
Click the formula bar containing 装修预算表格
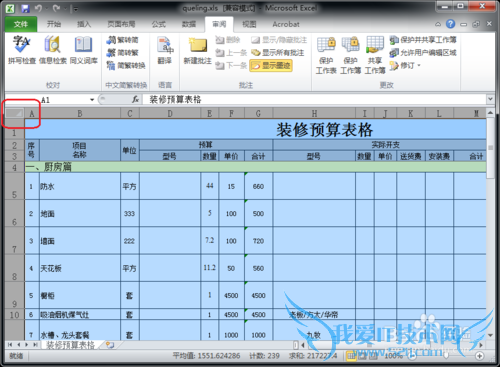[314, 99]
